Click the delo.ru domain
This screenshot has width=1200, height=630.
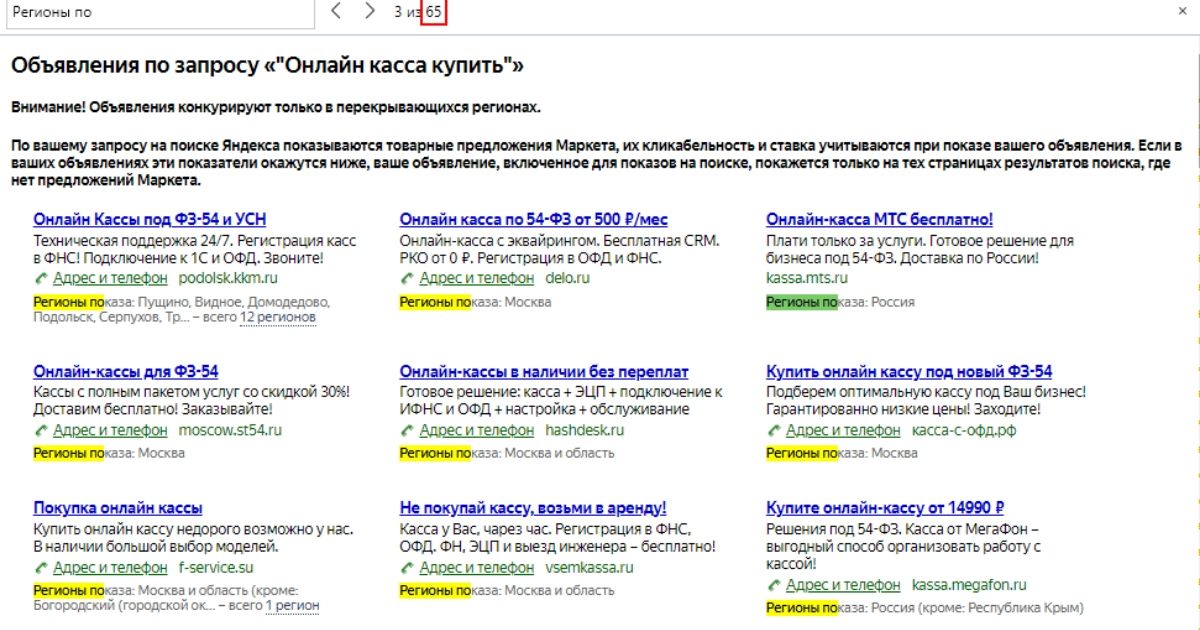(568, 279)
